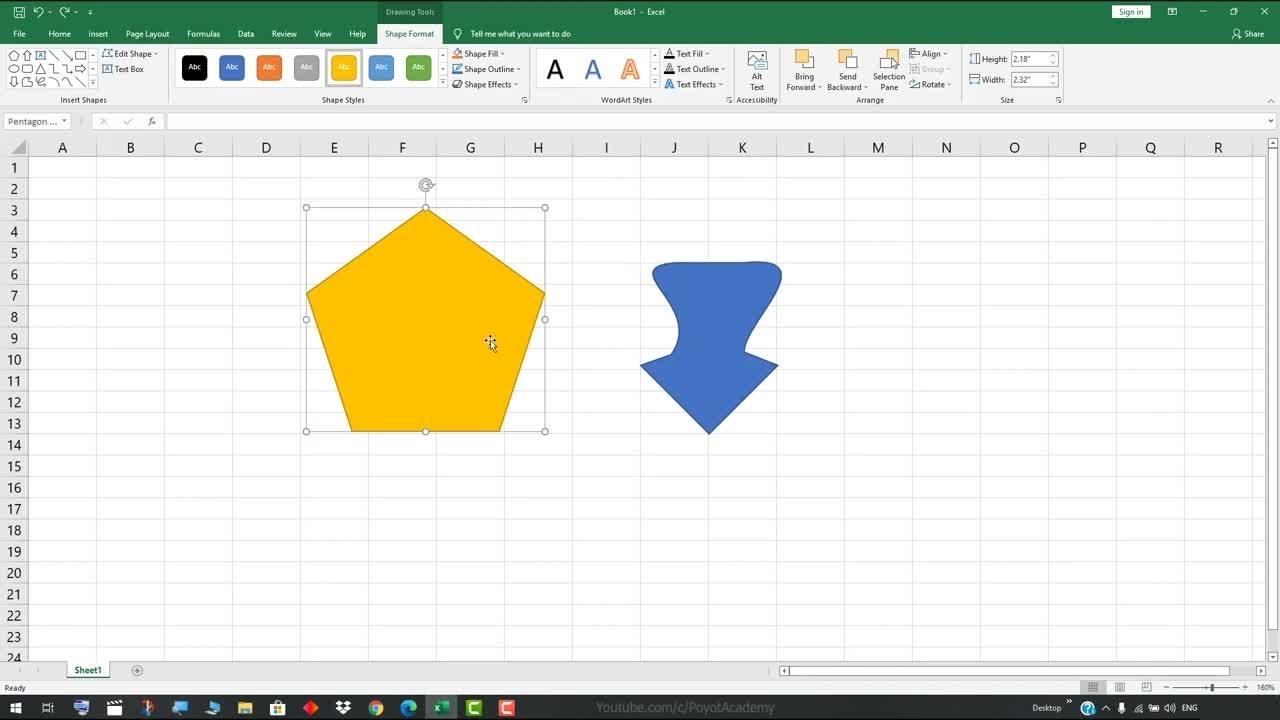Add a new sheet with plus icon
The image size is (1280, 720).
coord(137,670)
